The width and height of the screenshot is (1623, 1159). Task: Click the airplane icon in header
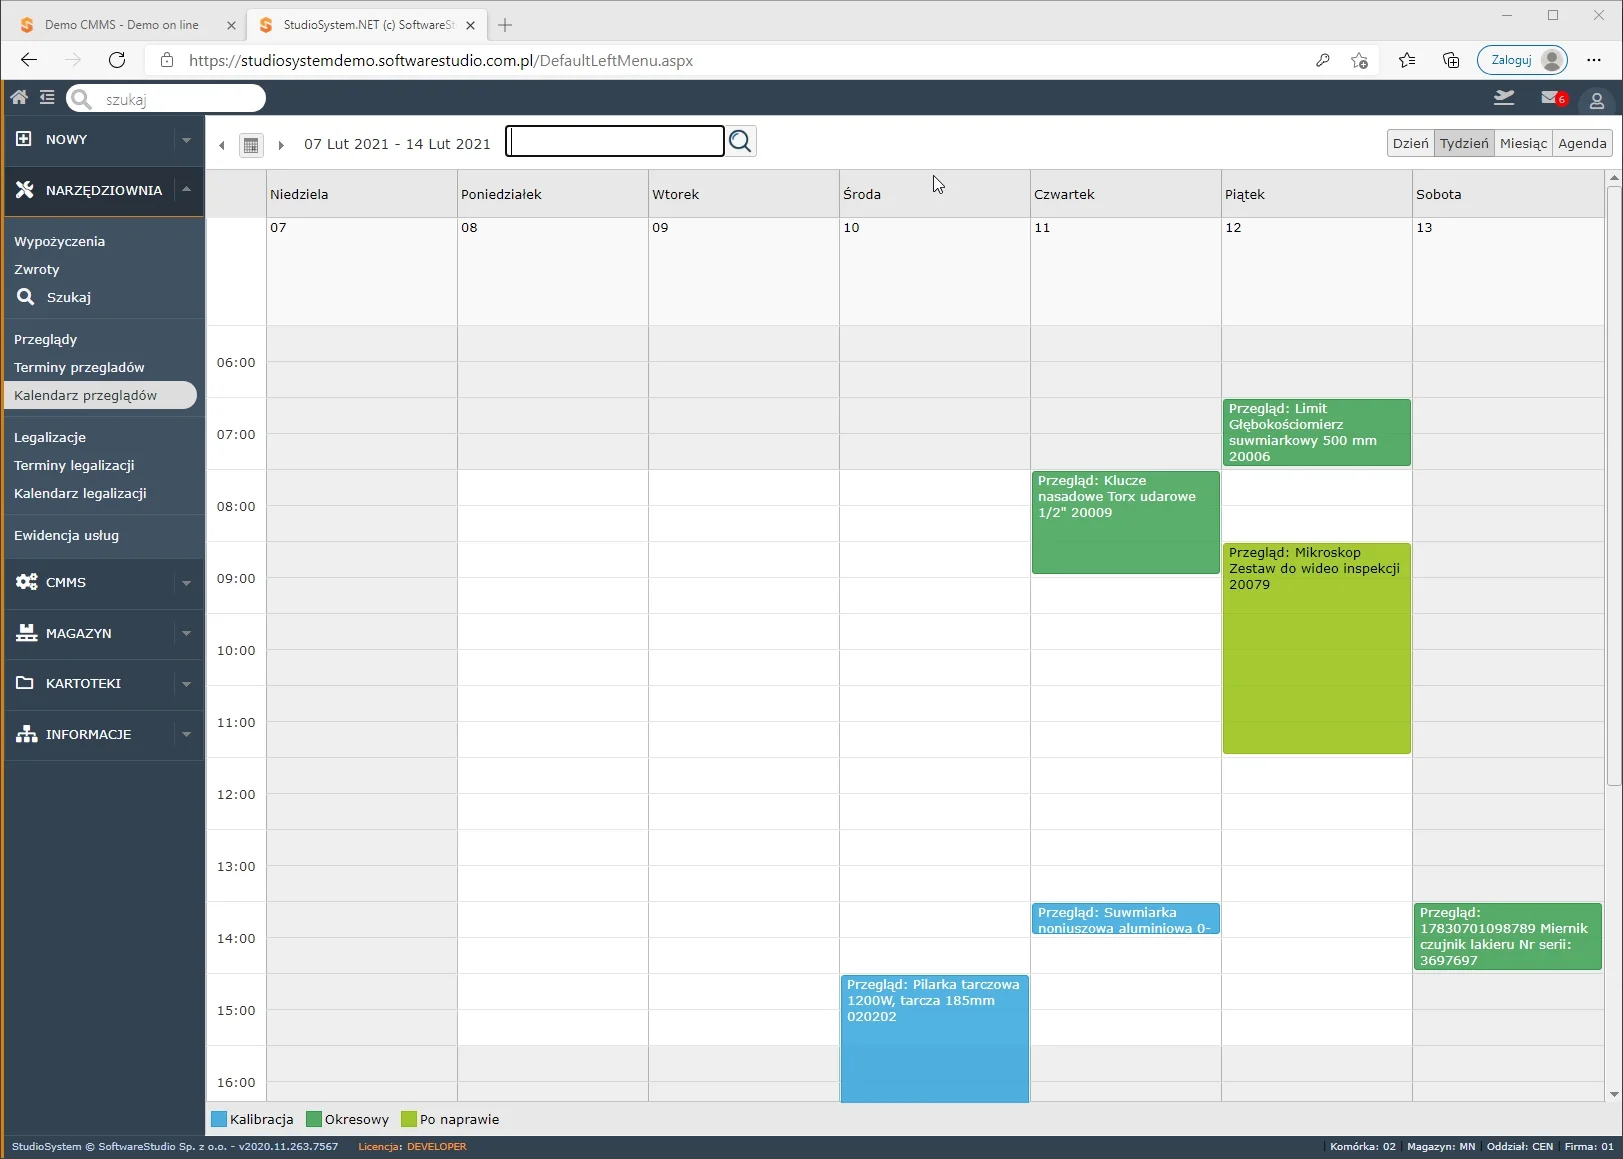1503,98
